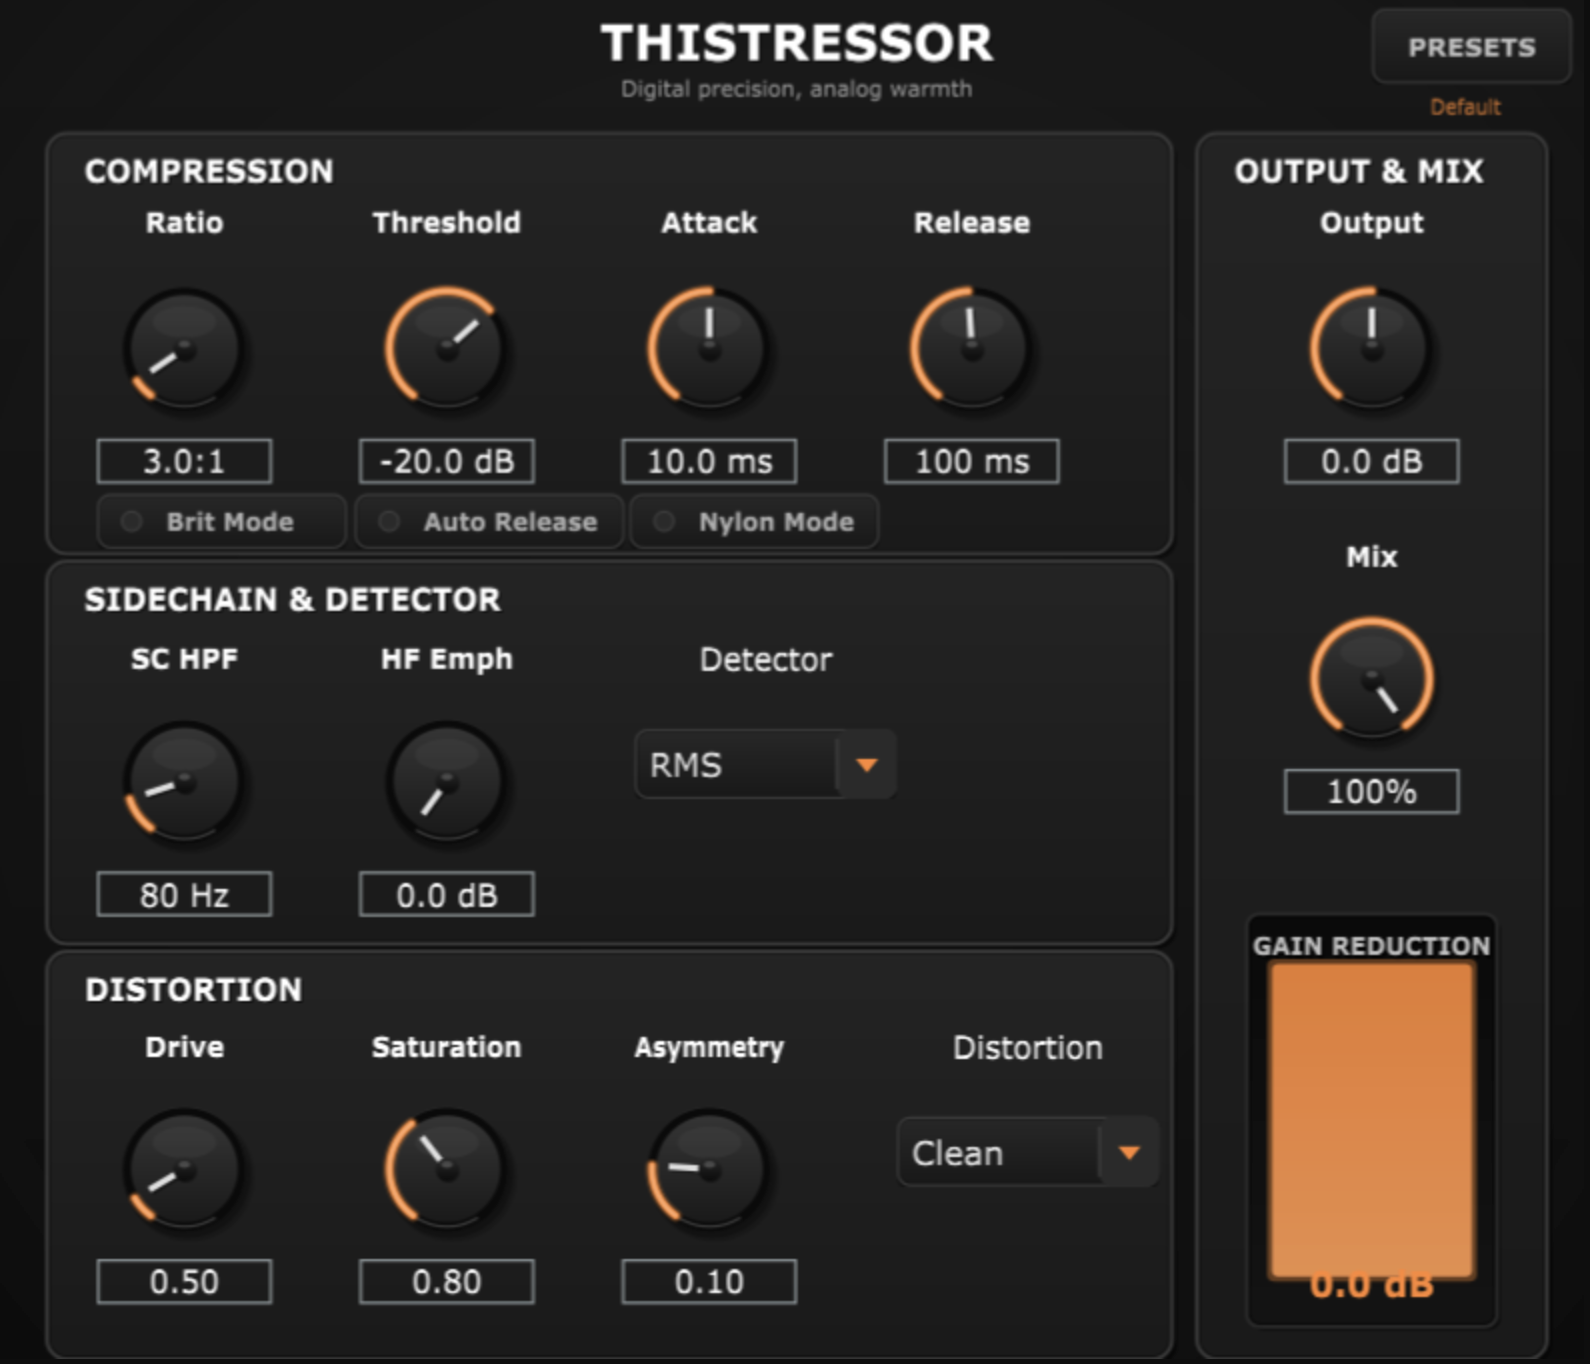
Task: Select the HF Emph knob
Action: coord(446,782)
